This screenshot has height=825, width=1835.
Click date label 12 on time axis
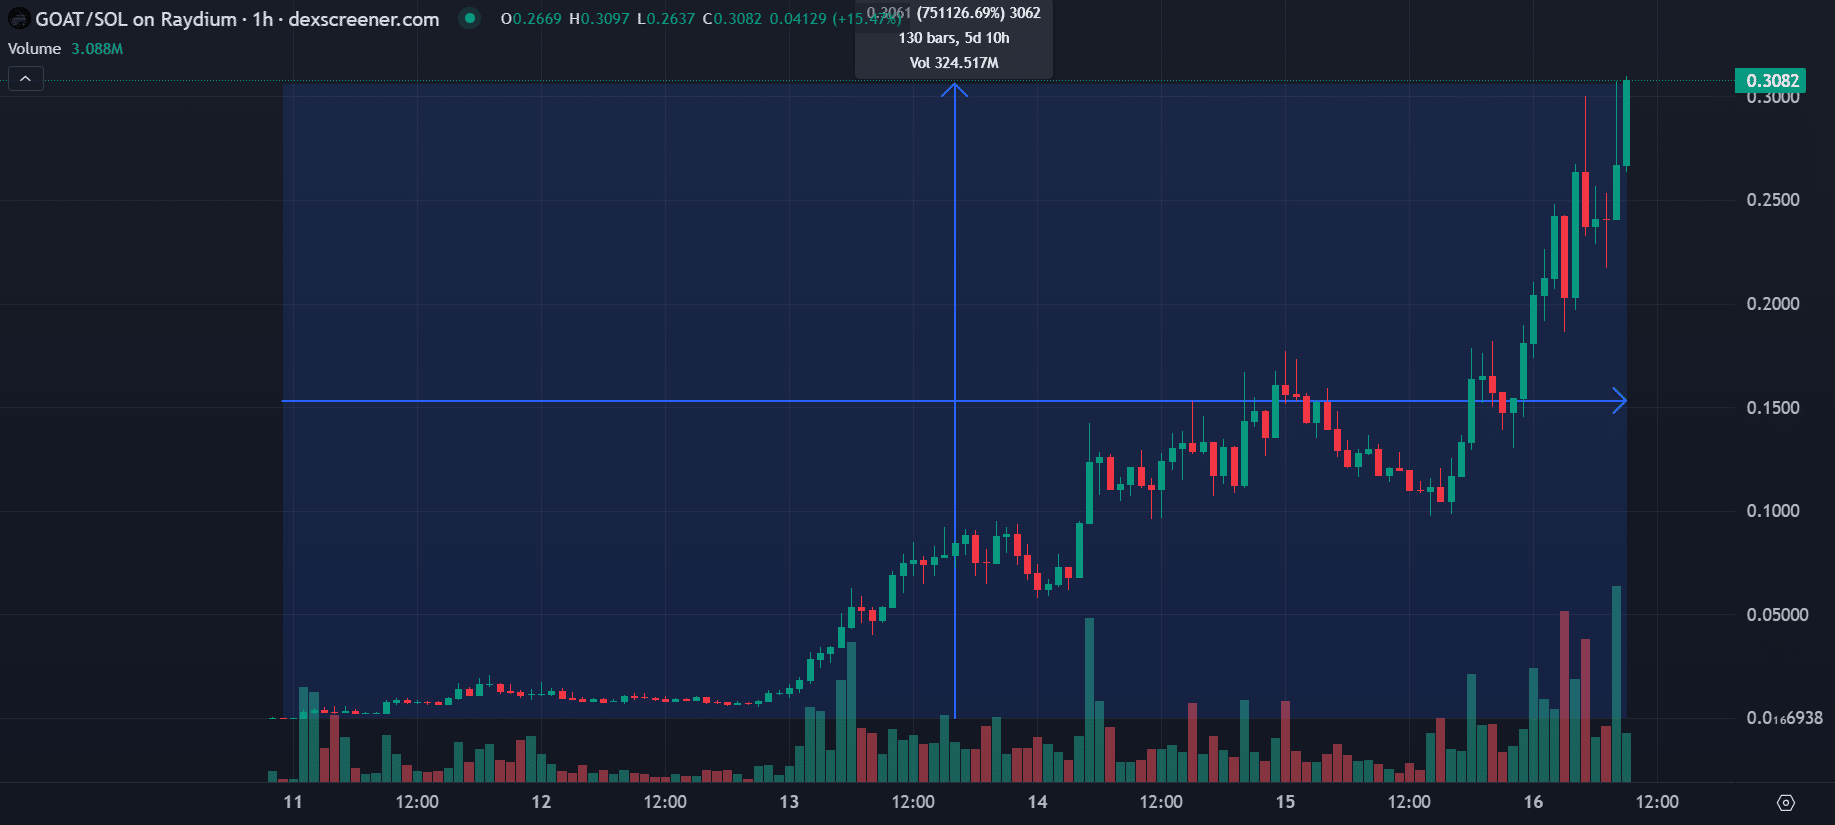pyautogui.click(x=541, y=802)
